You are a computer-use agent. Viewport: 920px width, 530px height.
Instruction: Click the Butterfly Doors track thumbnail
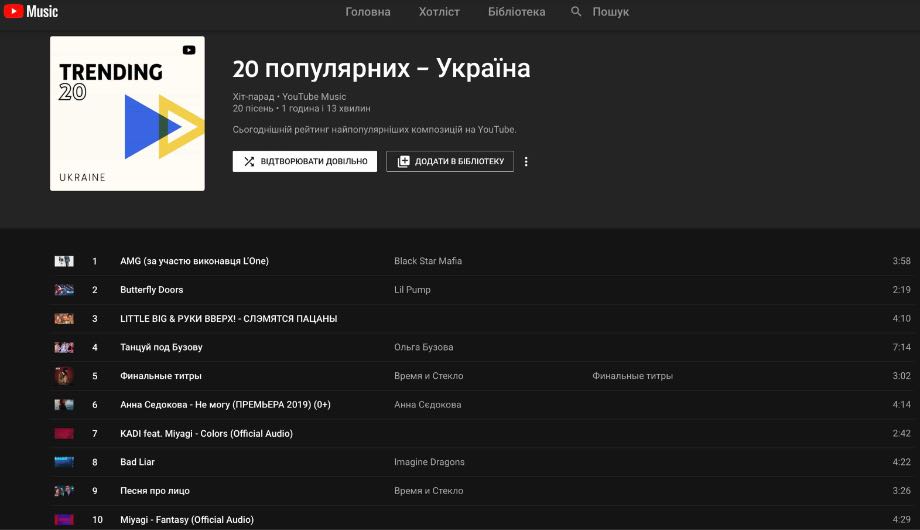coord(64,290)
